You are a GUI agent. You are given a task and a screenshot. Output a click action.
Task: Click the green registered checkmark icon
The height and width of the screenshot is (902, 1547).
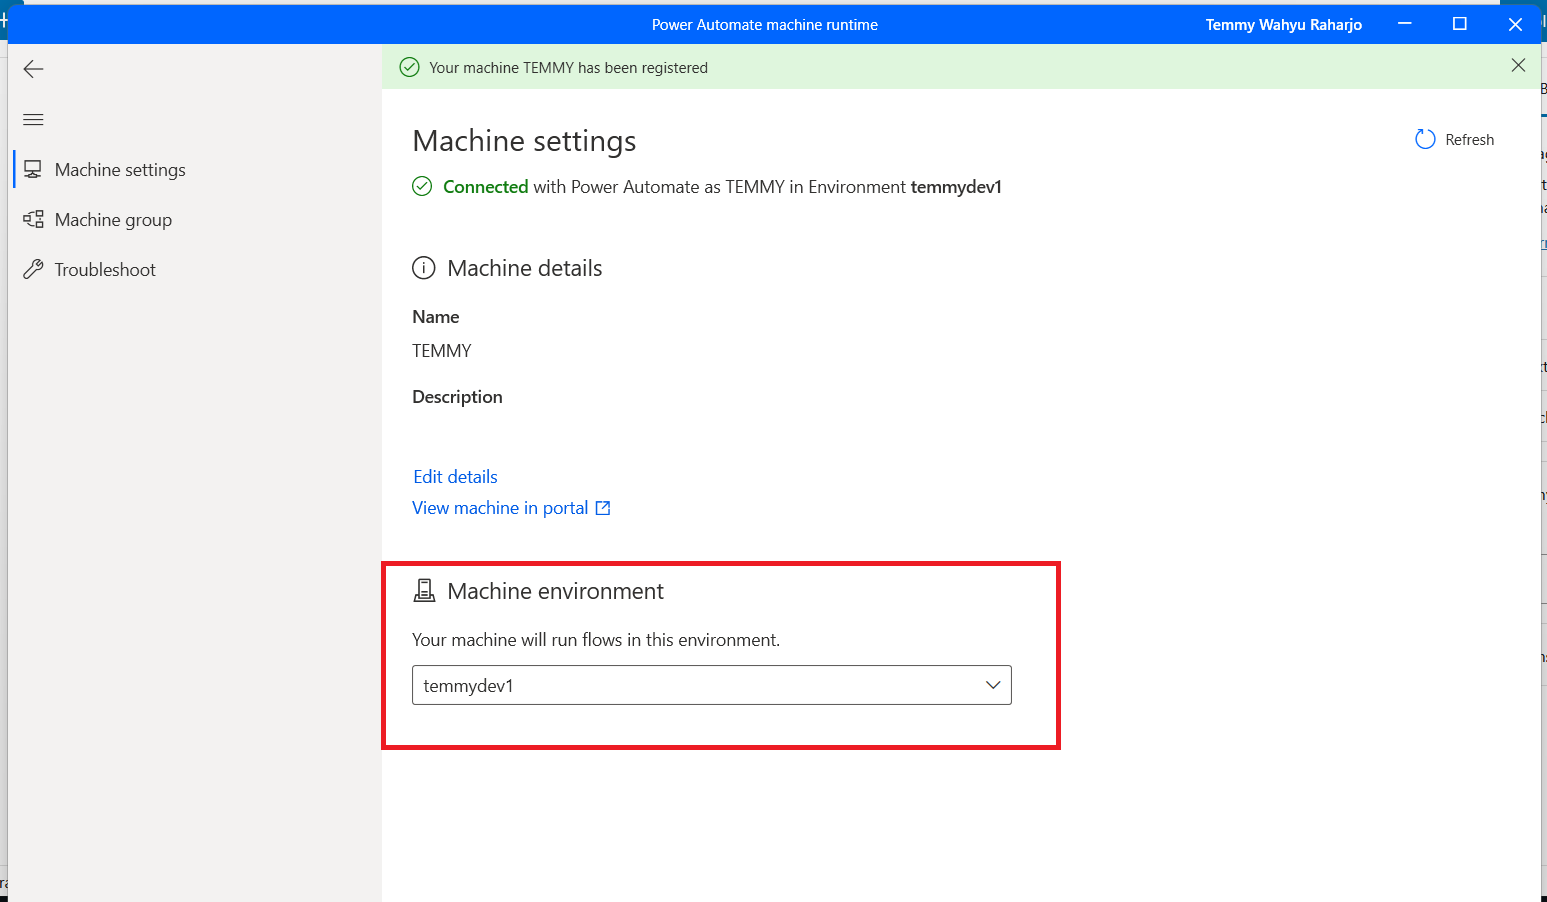pyautogui.click(x=409, y=67)
